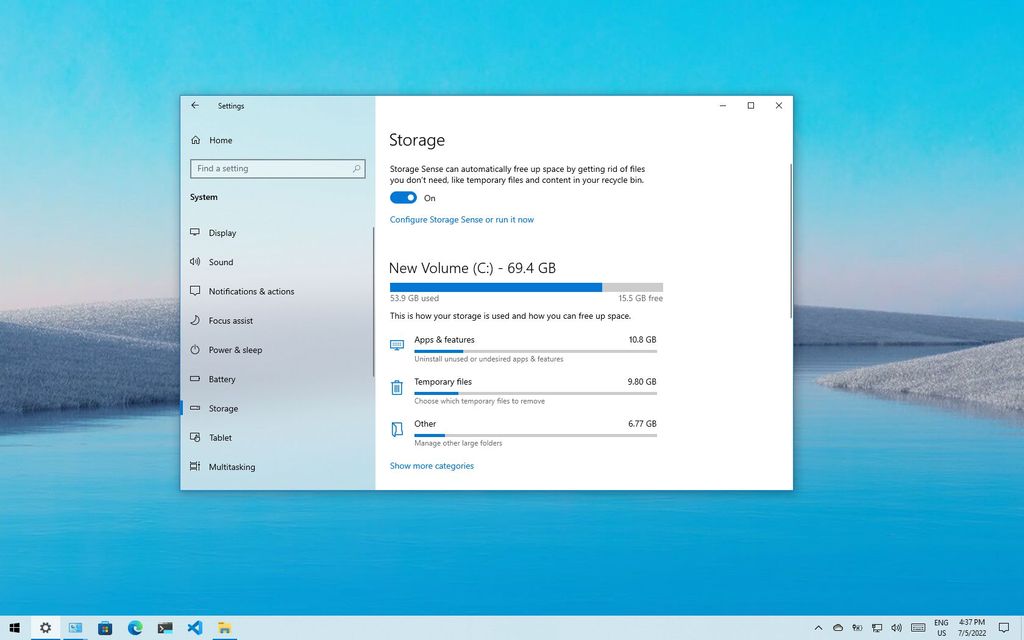Click the Home icon in Settings sidebar
Screen dimensions: 1024x640
pos(195,140)
